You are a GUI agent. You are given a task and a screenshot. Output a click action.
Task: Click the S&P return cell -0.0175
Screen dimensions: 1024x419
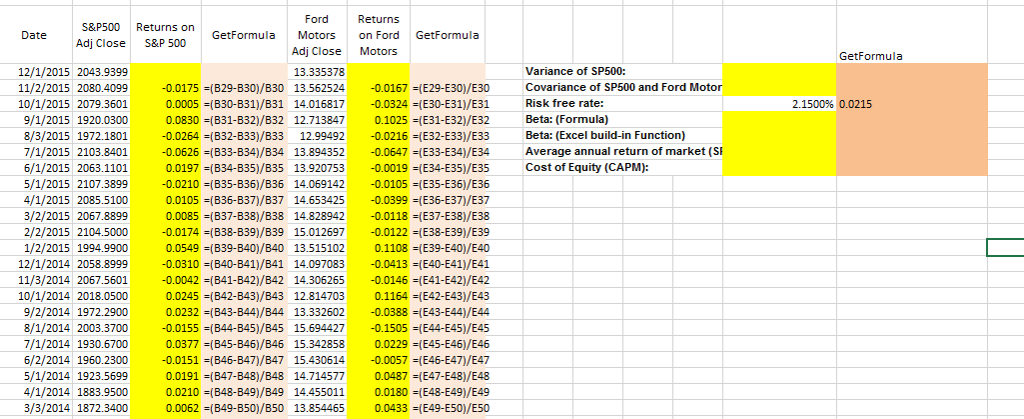click(166, 87)
